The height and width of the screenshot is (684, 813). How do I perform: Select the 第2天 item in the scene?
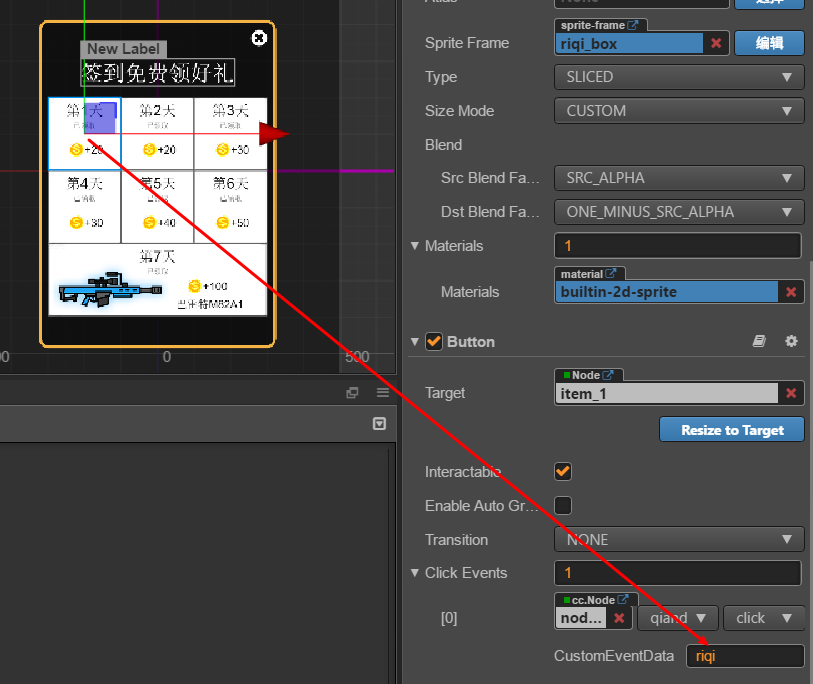157,133
